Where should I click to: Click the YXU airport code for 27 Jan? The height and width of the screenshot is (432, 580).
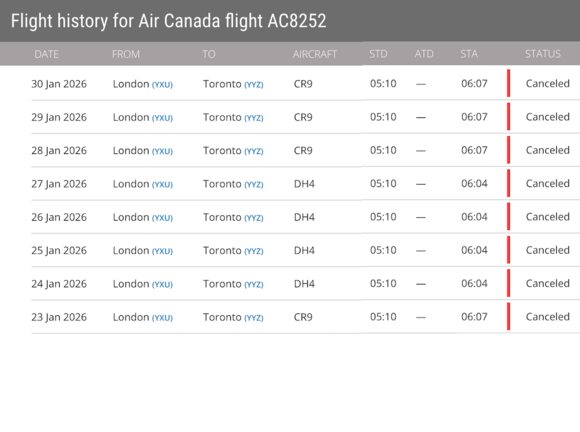162,185
